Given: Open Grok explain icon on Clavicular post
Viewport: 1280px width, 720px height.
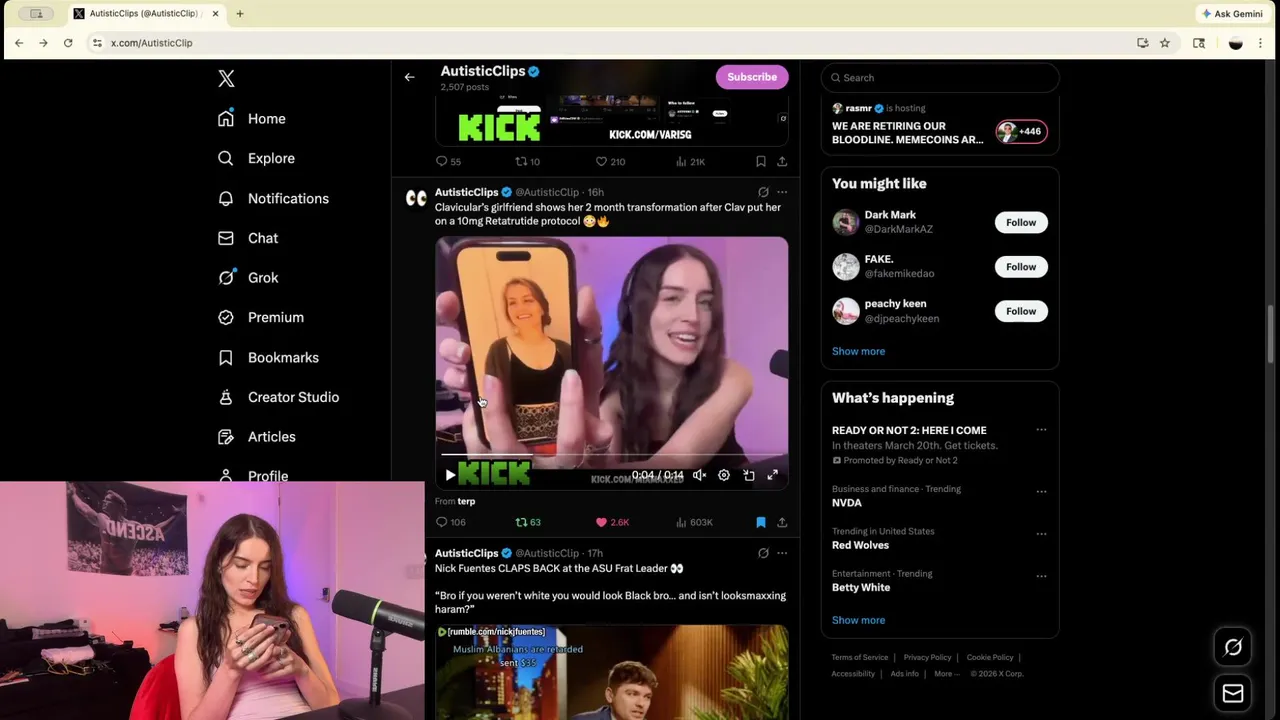Looking at the screenshot, I should [x=763, y=192].
